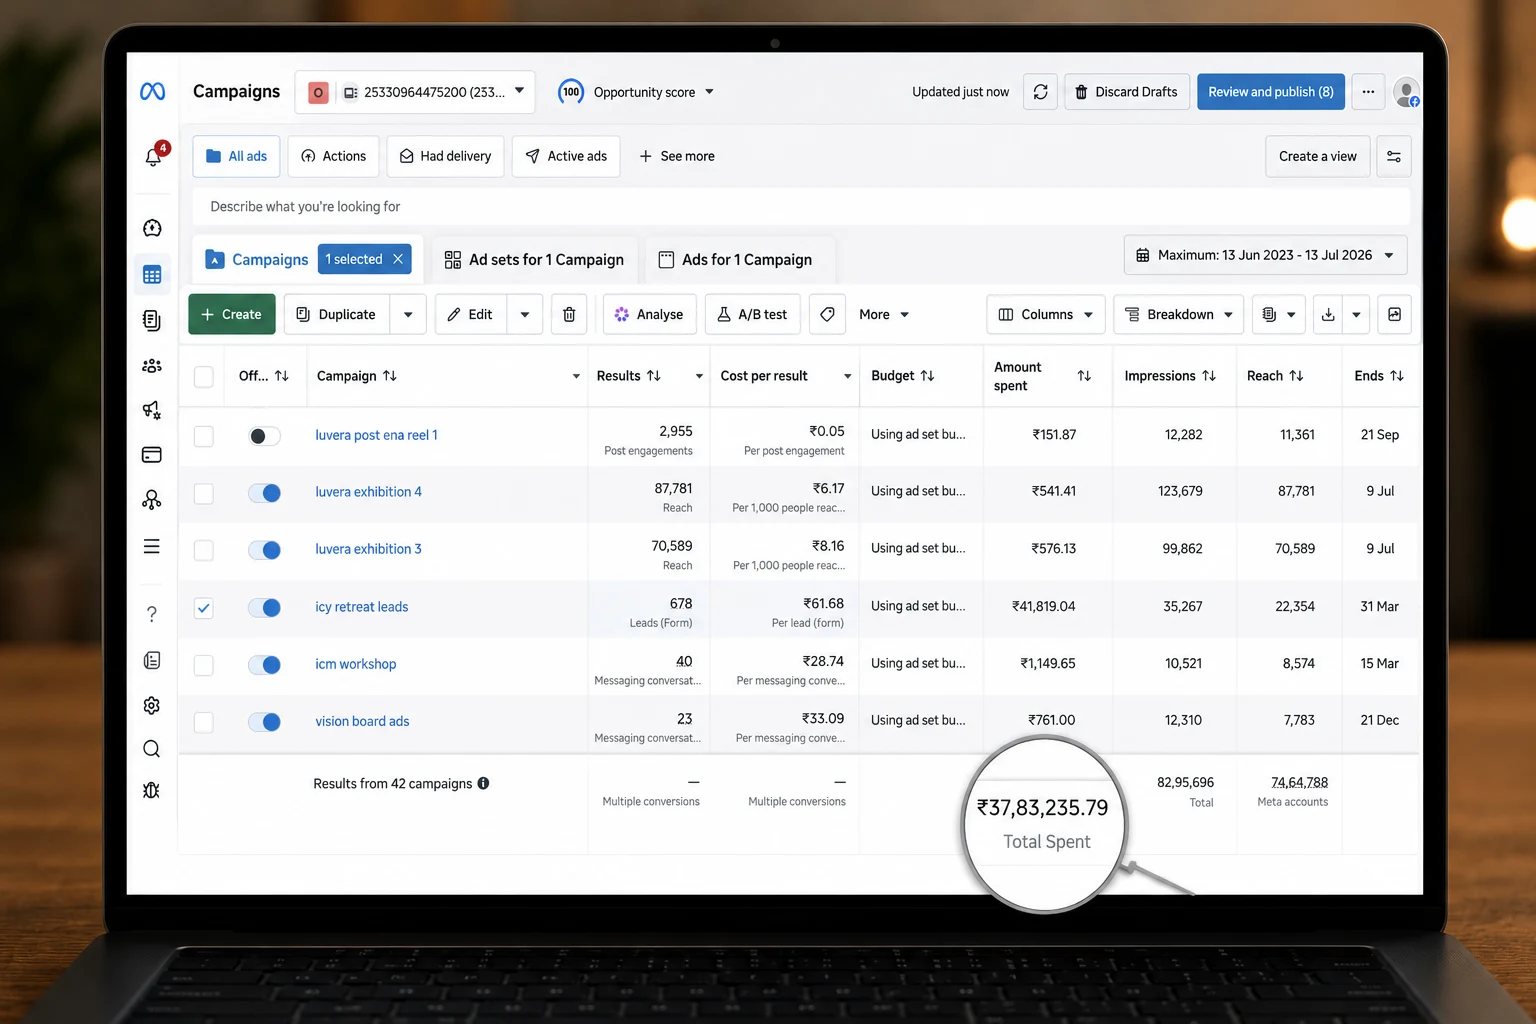Open the ad account selector dropdown
The height and width of the screenshot is (1024, 1536).
coord(415,92)
